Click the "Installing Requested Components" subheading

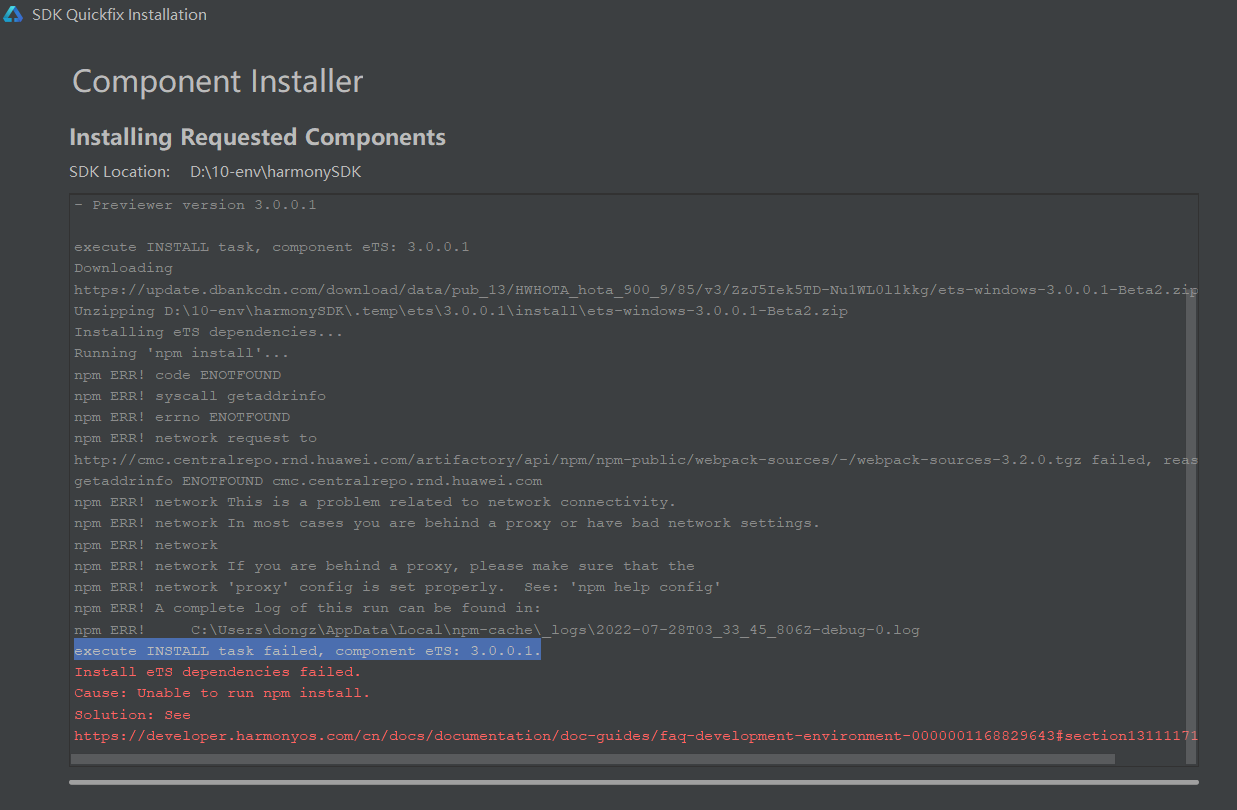pos(258,137)
